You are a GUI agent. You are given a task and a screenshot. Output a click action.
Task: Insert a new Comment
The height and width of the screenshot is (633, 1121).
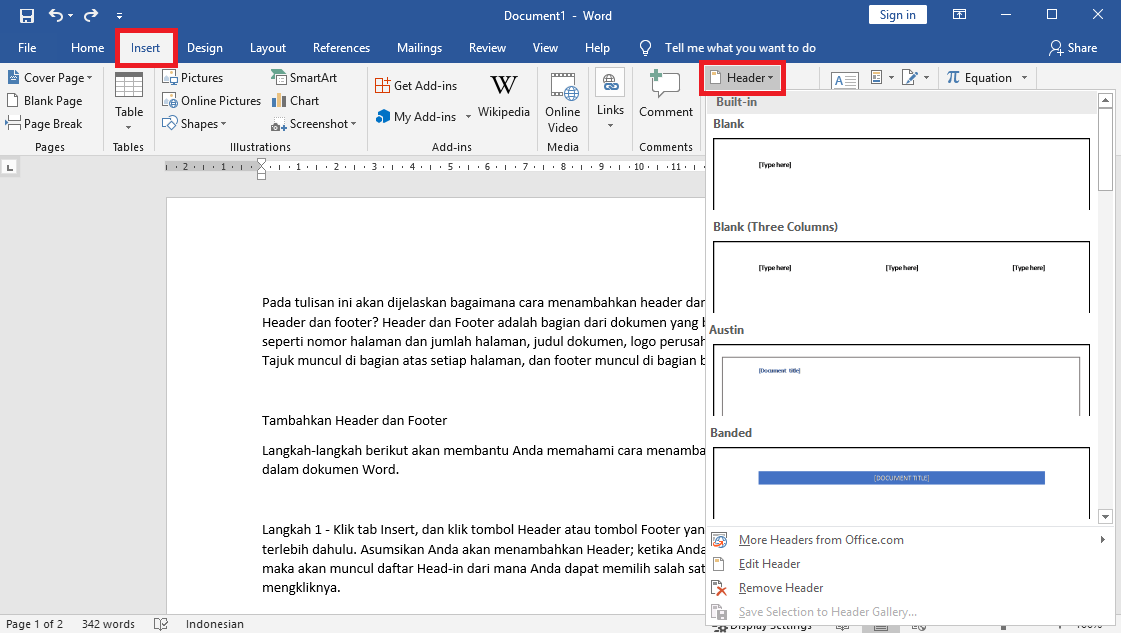(x=666, y=95)
